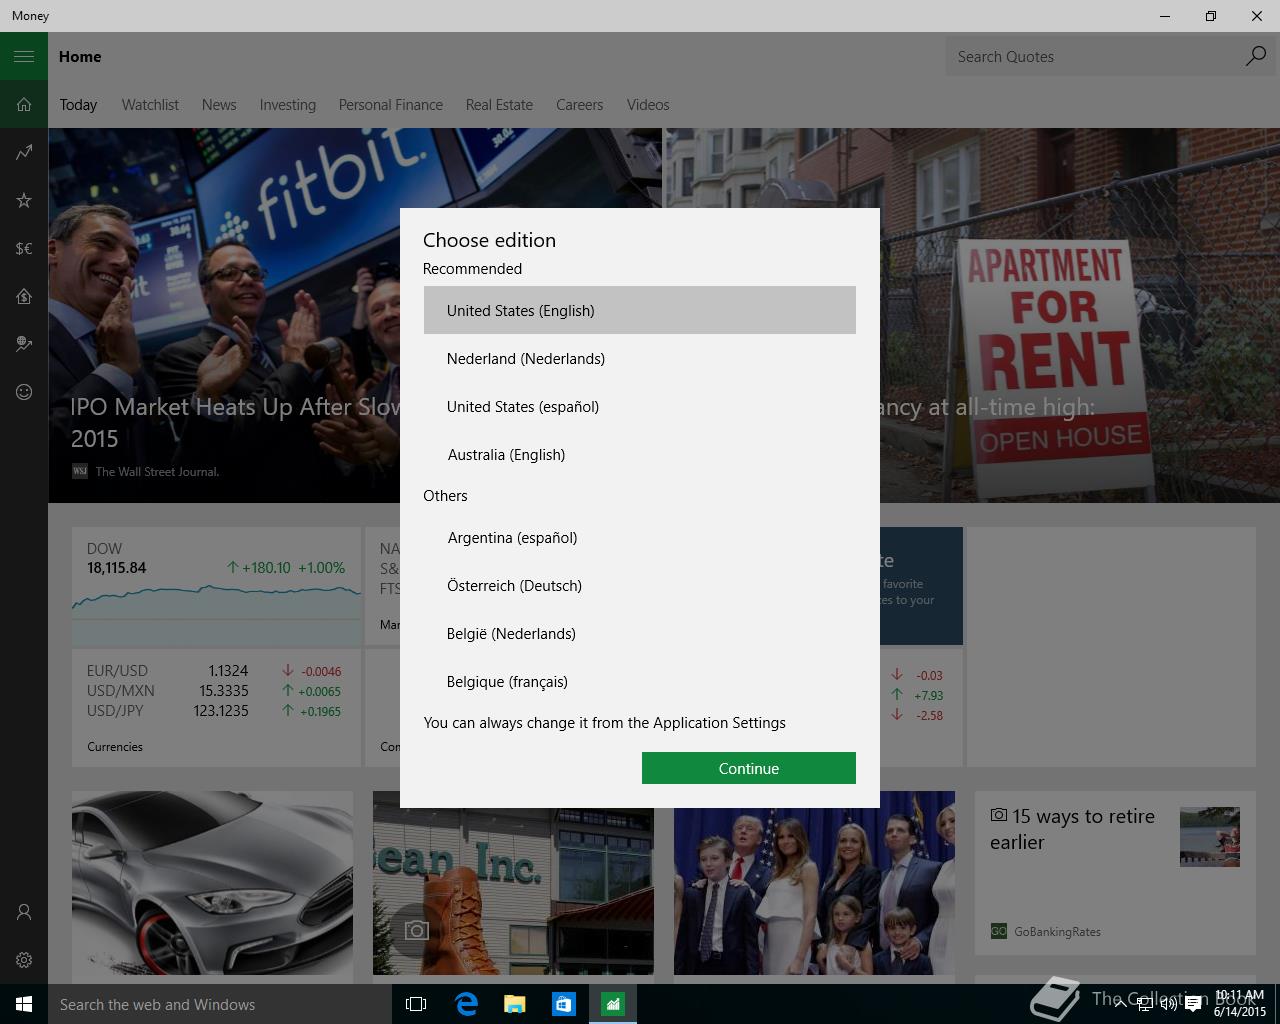Open the hamburger navigation menu
The width and height of the screenshot is (1280, 1024).
(24, 56)
